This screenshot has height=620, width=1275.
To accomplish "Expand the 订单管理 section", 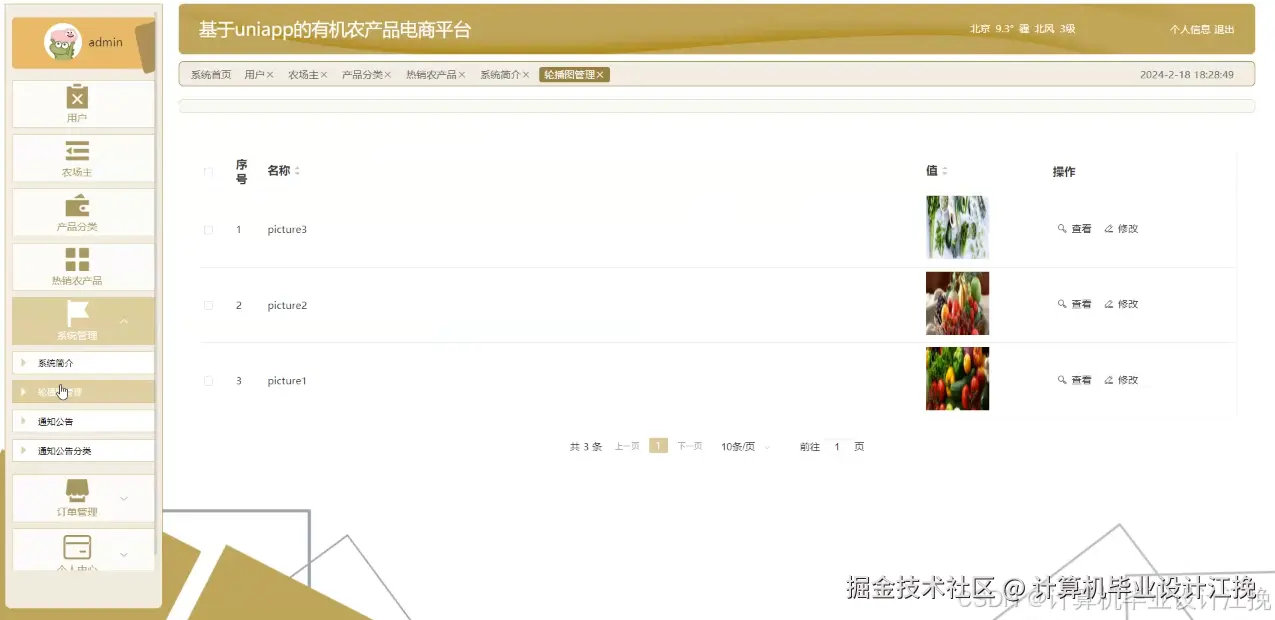I will pos(125,499).
